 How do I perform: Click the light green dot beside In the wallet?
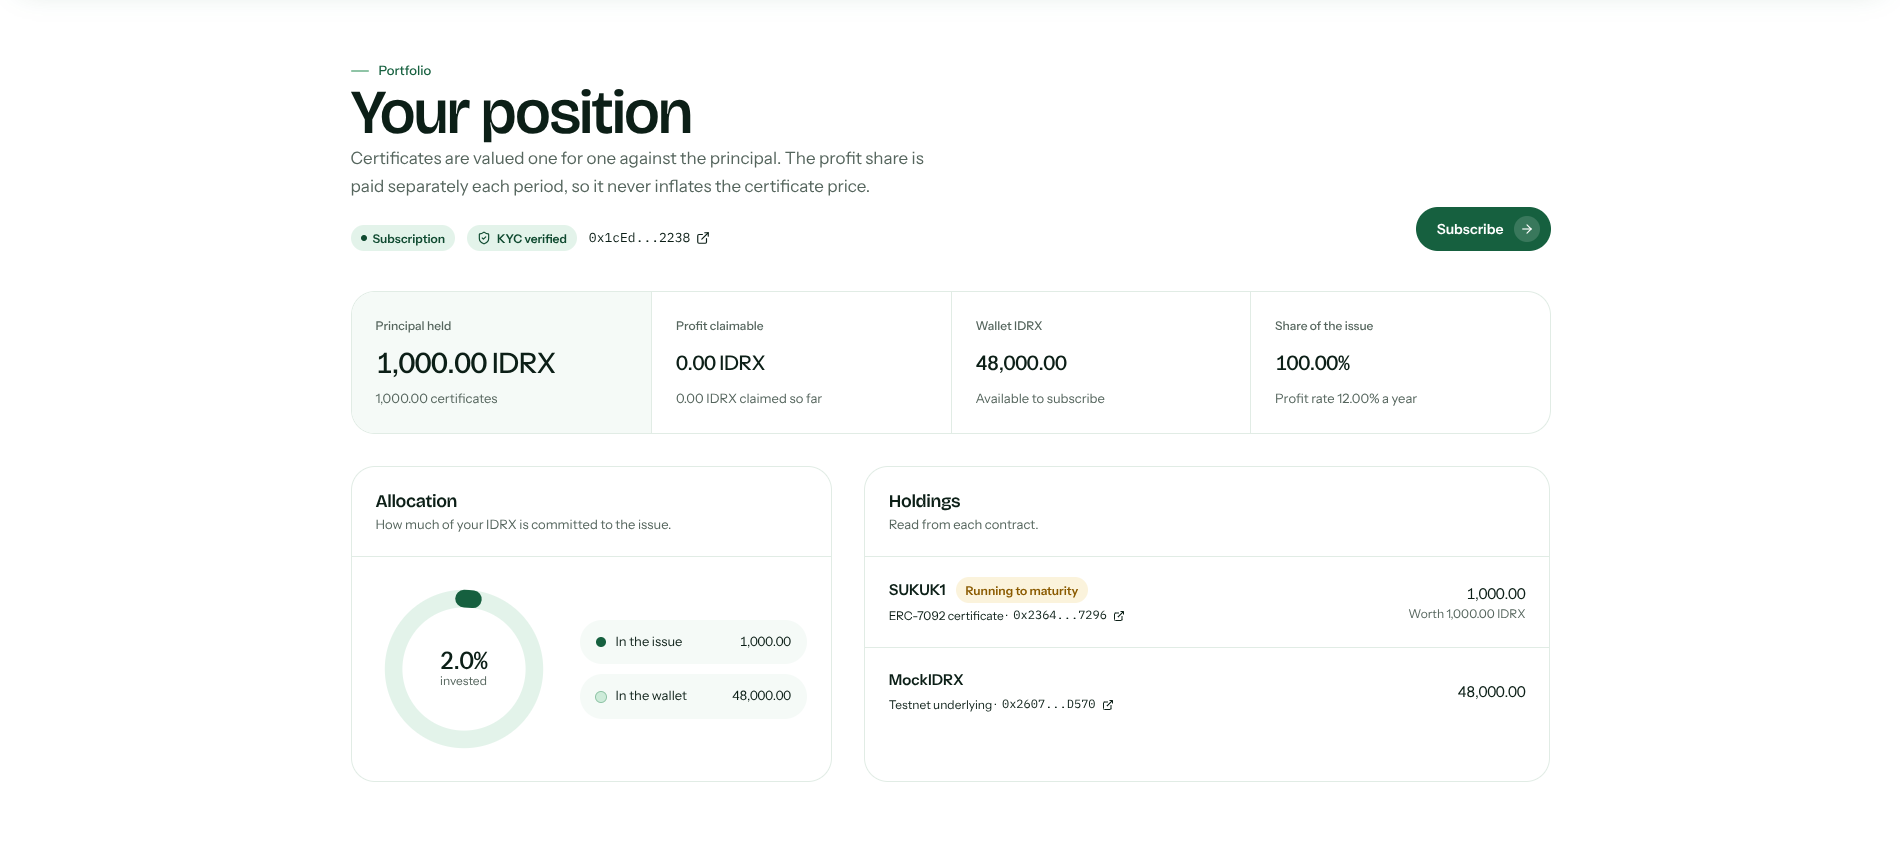point(601,697)
